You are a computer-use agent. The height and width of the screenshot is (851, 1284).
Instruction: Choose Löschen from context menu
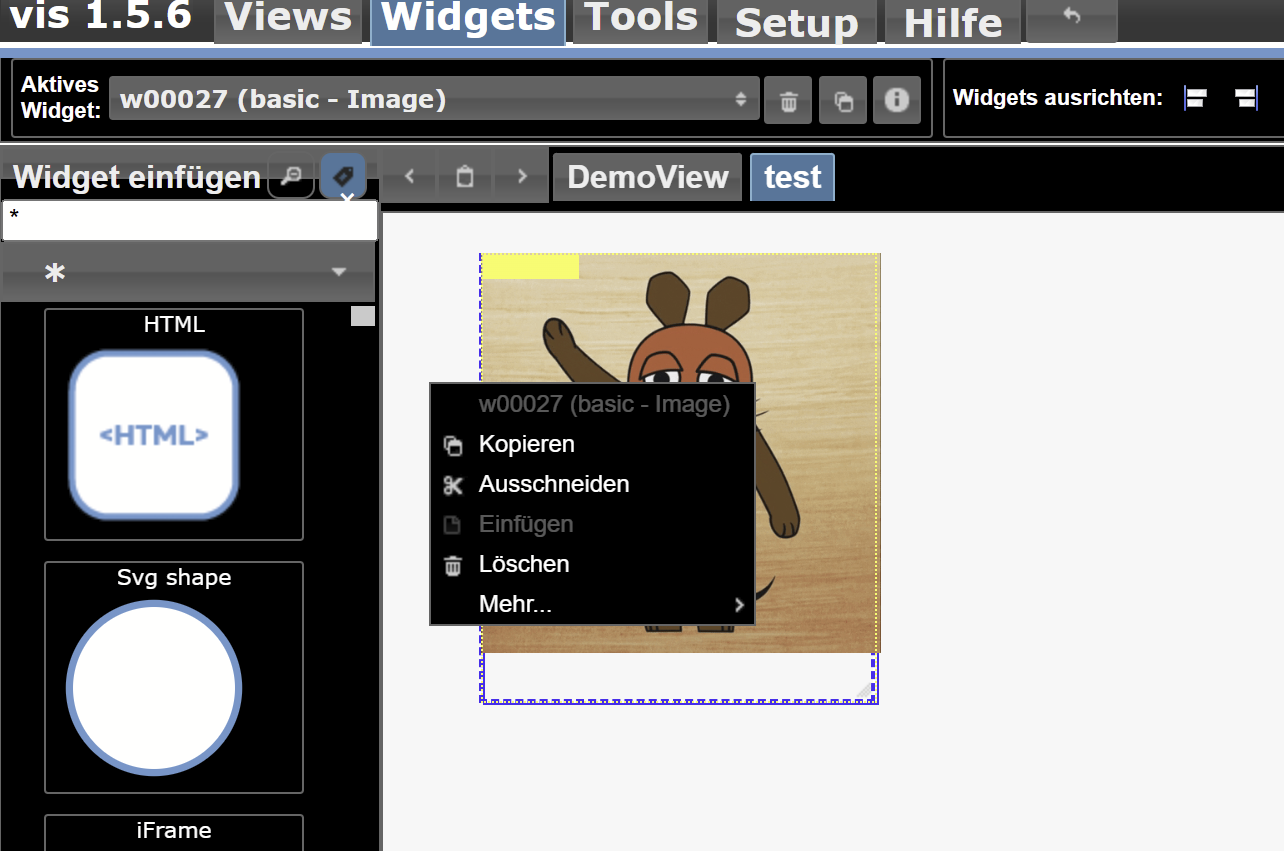592,564
